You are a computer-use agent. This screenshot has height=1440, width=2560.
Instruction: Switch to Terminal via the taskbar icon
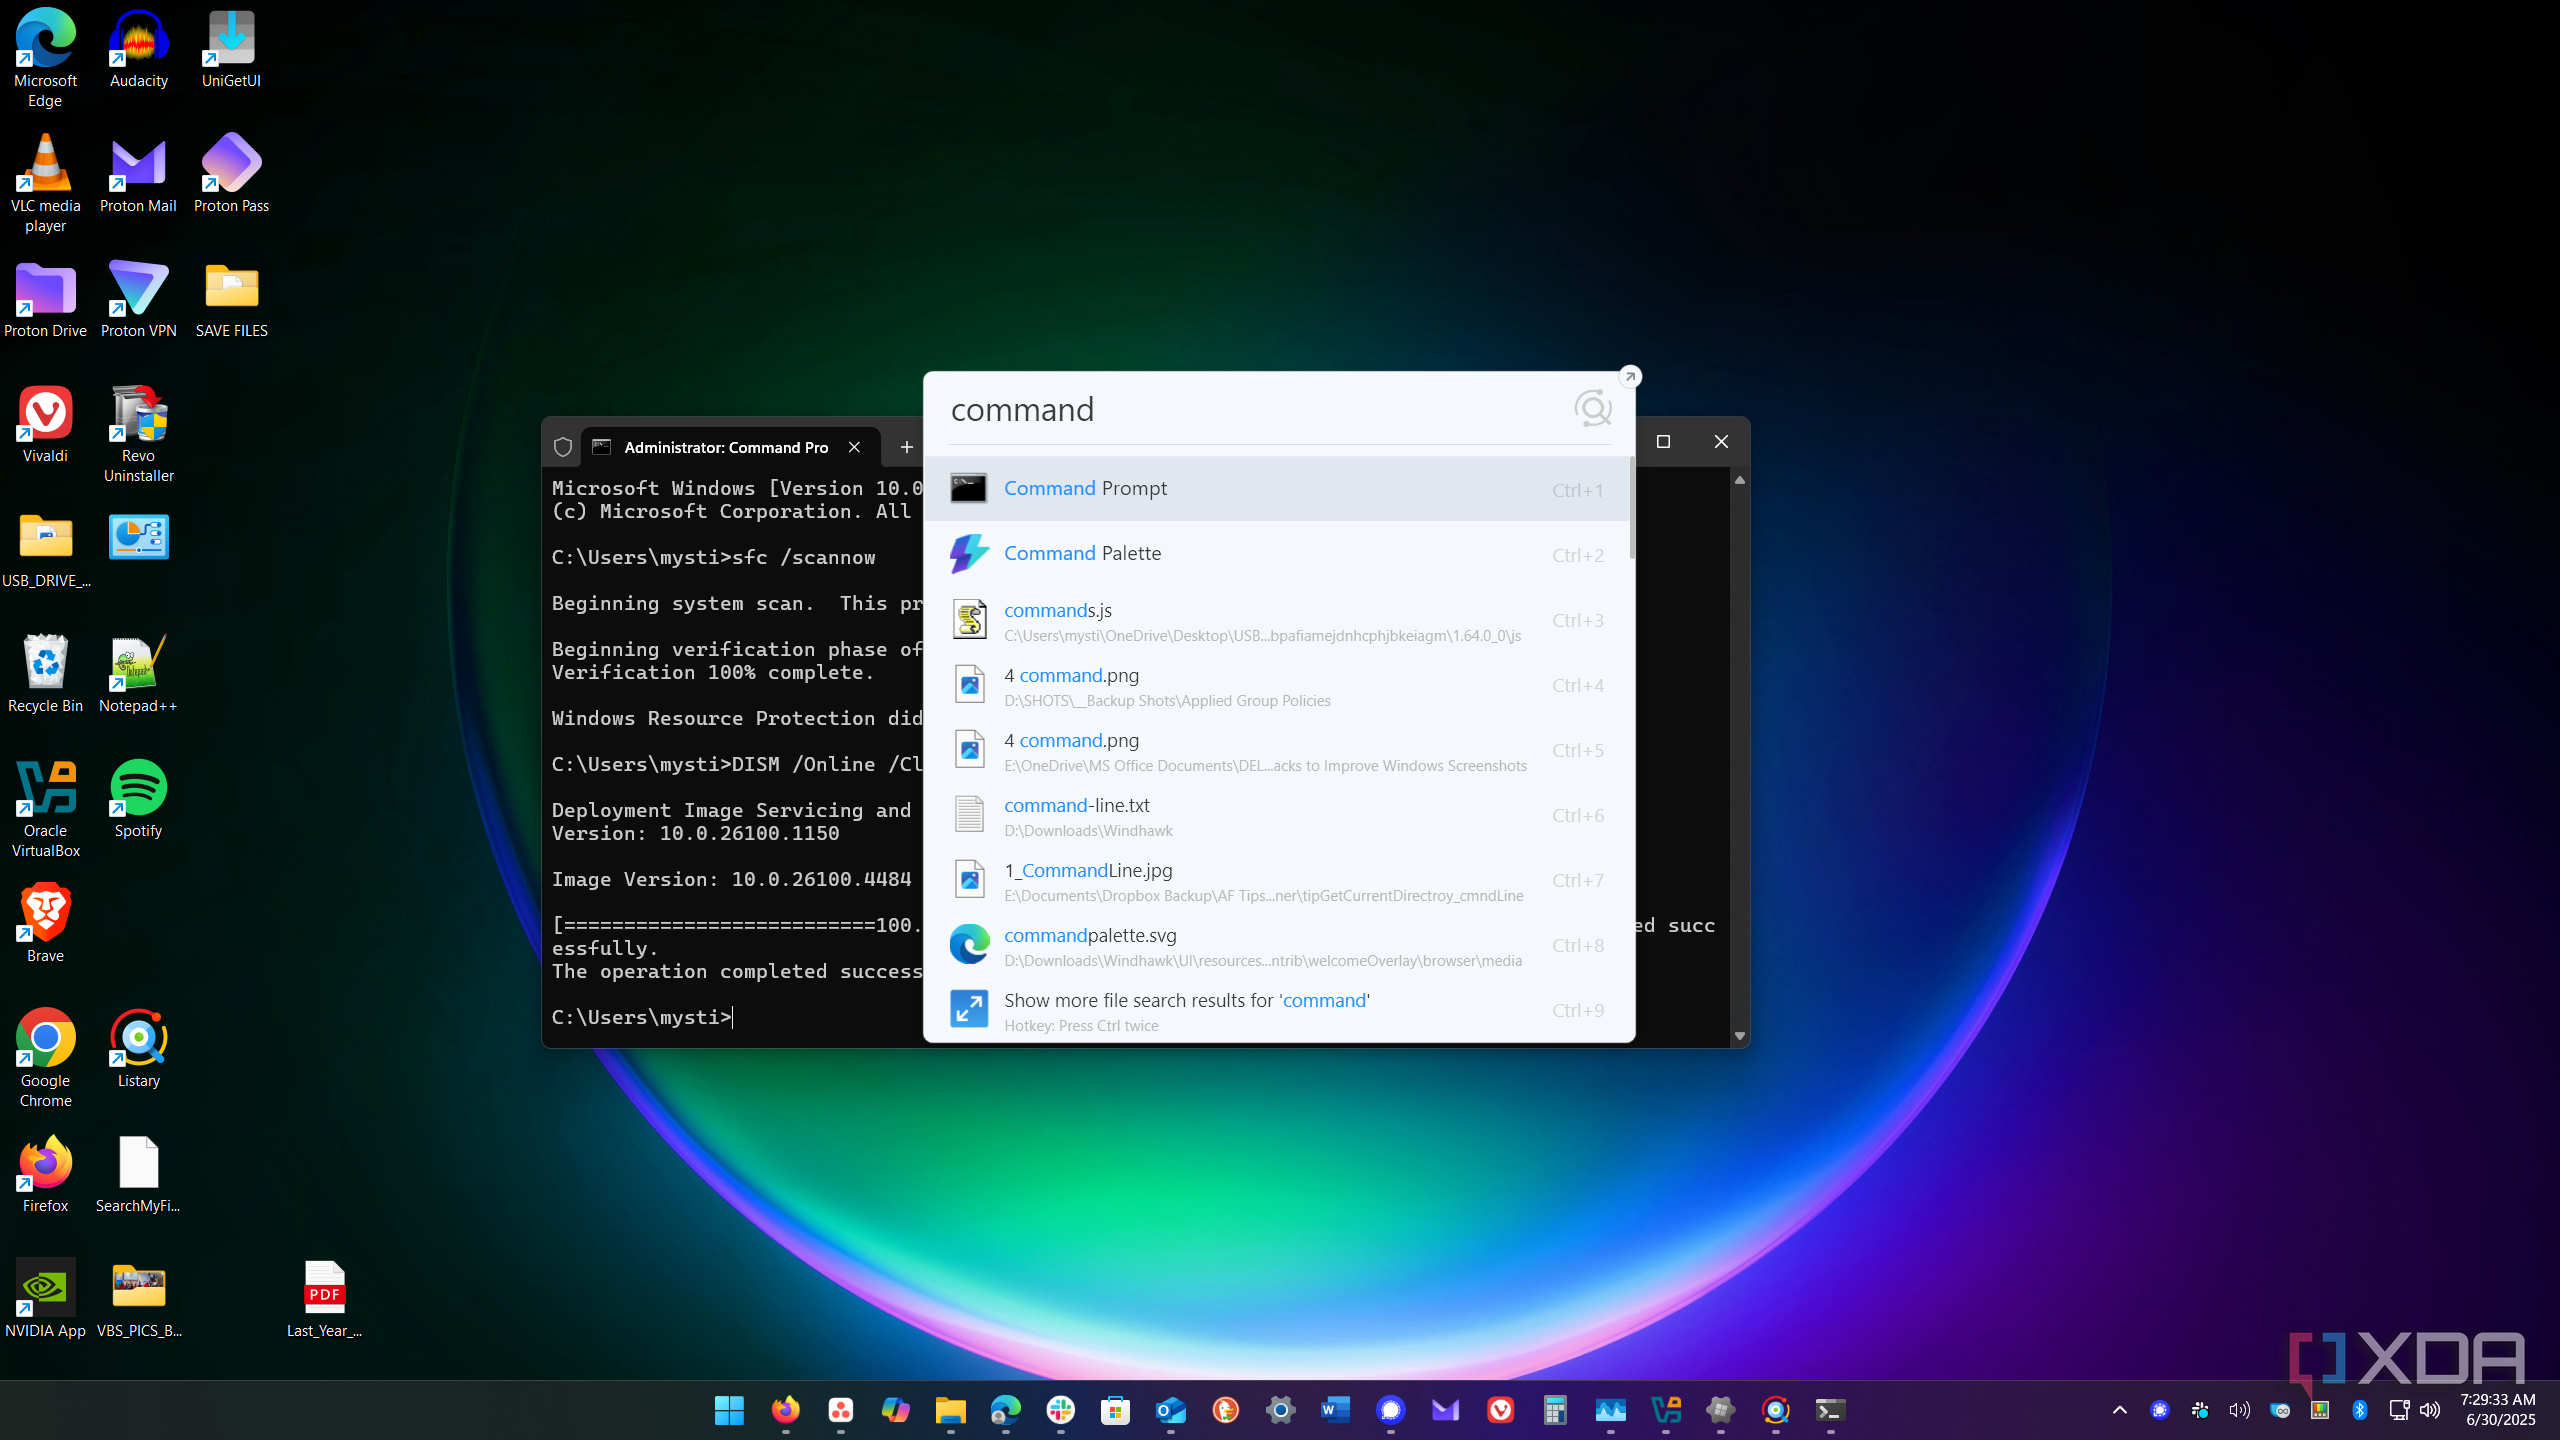pos(1830,1410)
